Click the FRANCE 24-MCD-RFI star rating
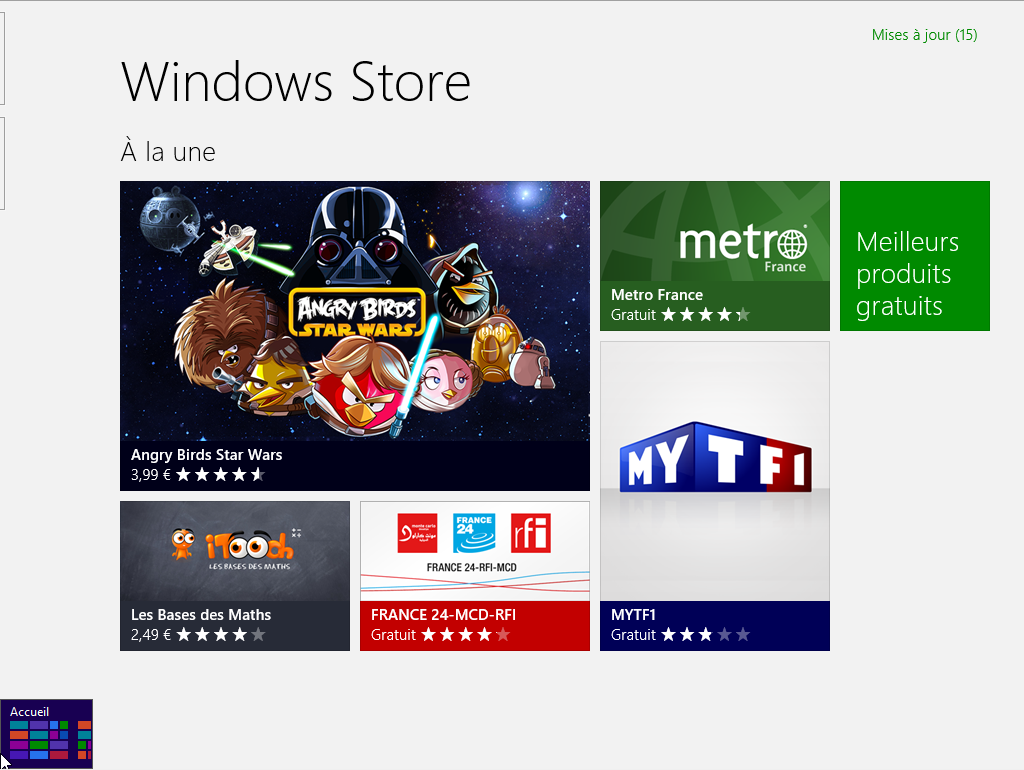 [465, 635]
